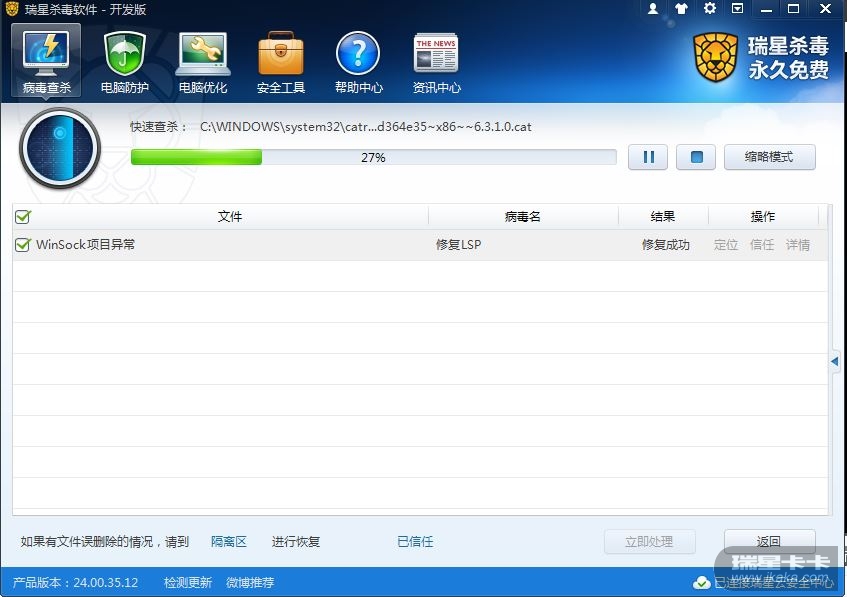Open the 电脑防护 protection tab
The height and width of the screenshot is (597, 847).
[125, 63]
